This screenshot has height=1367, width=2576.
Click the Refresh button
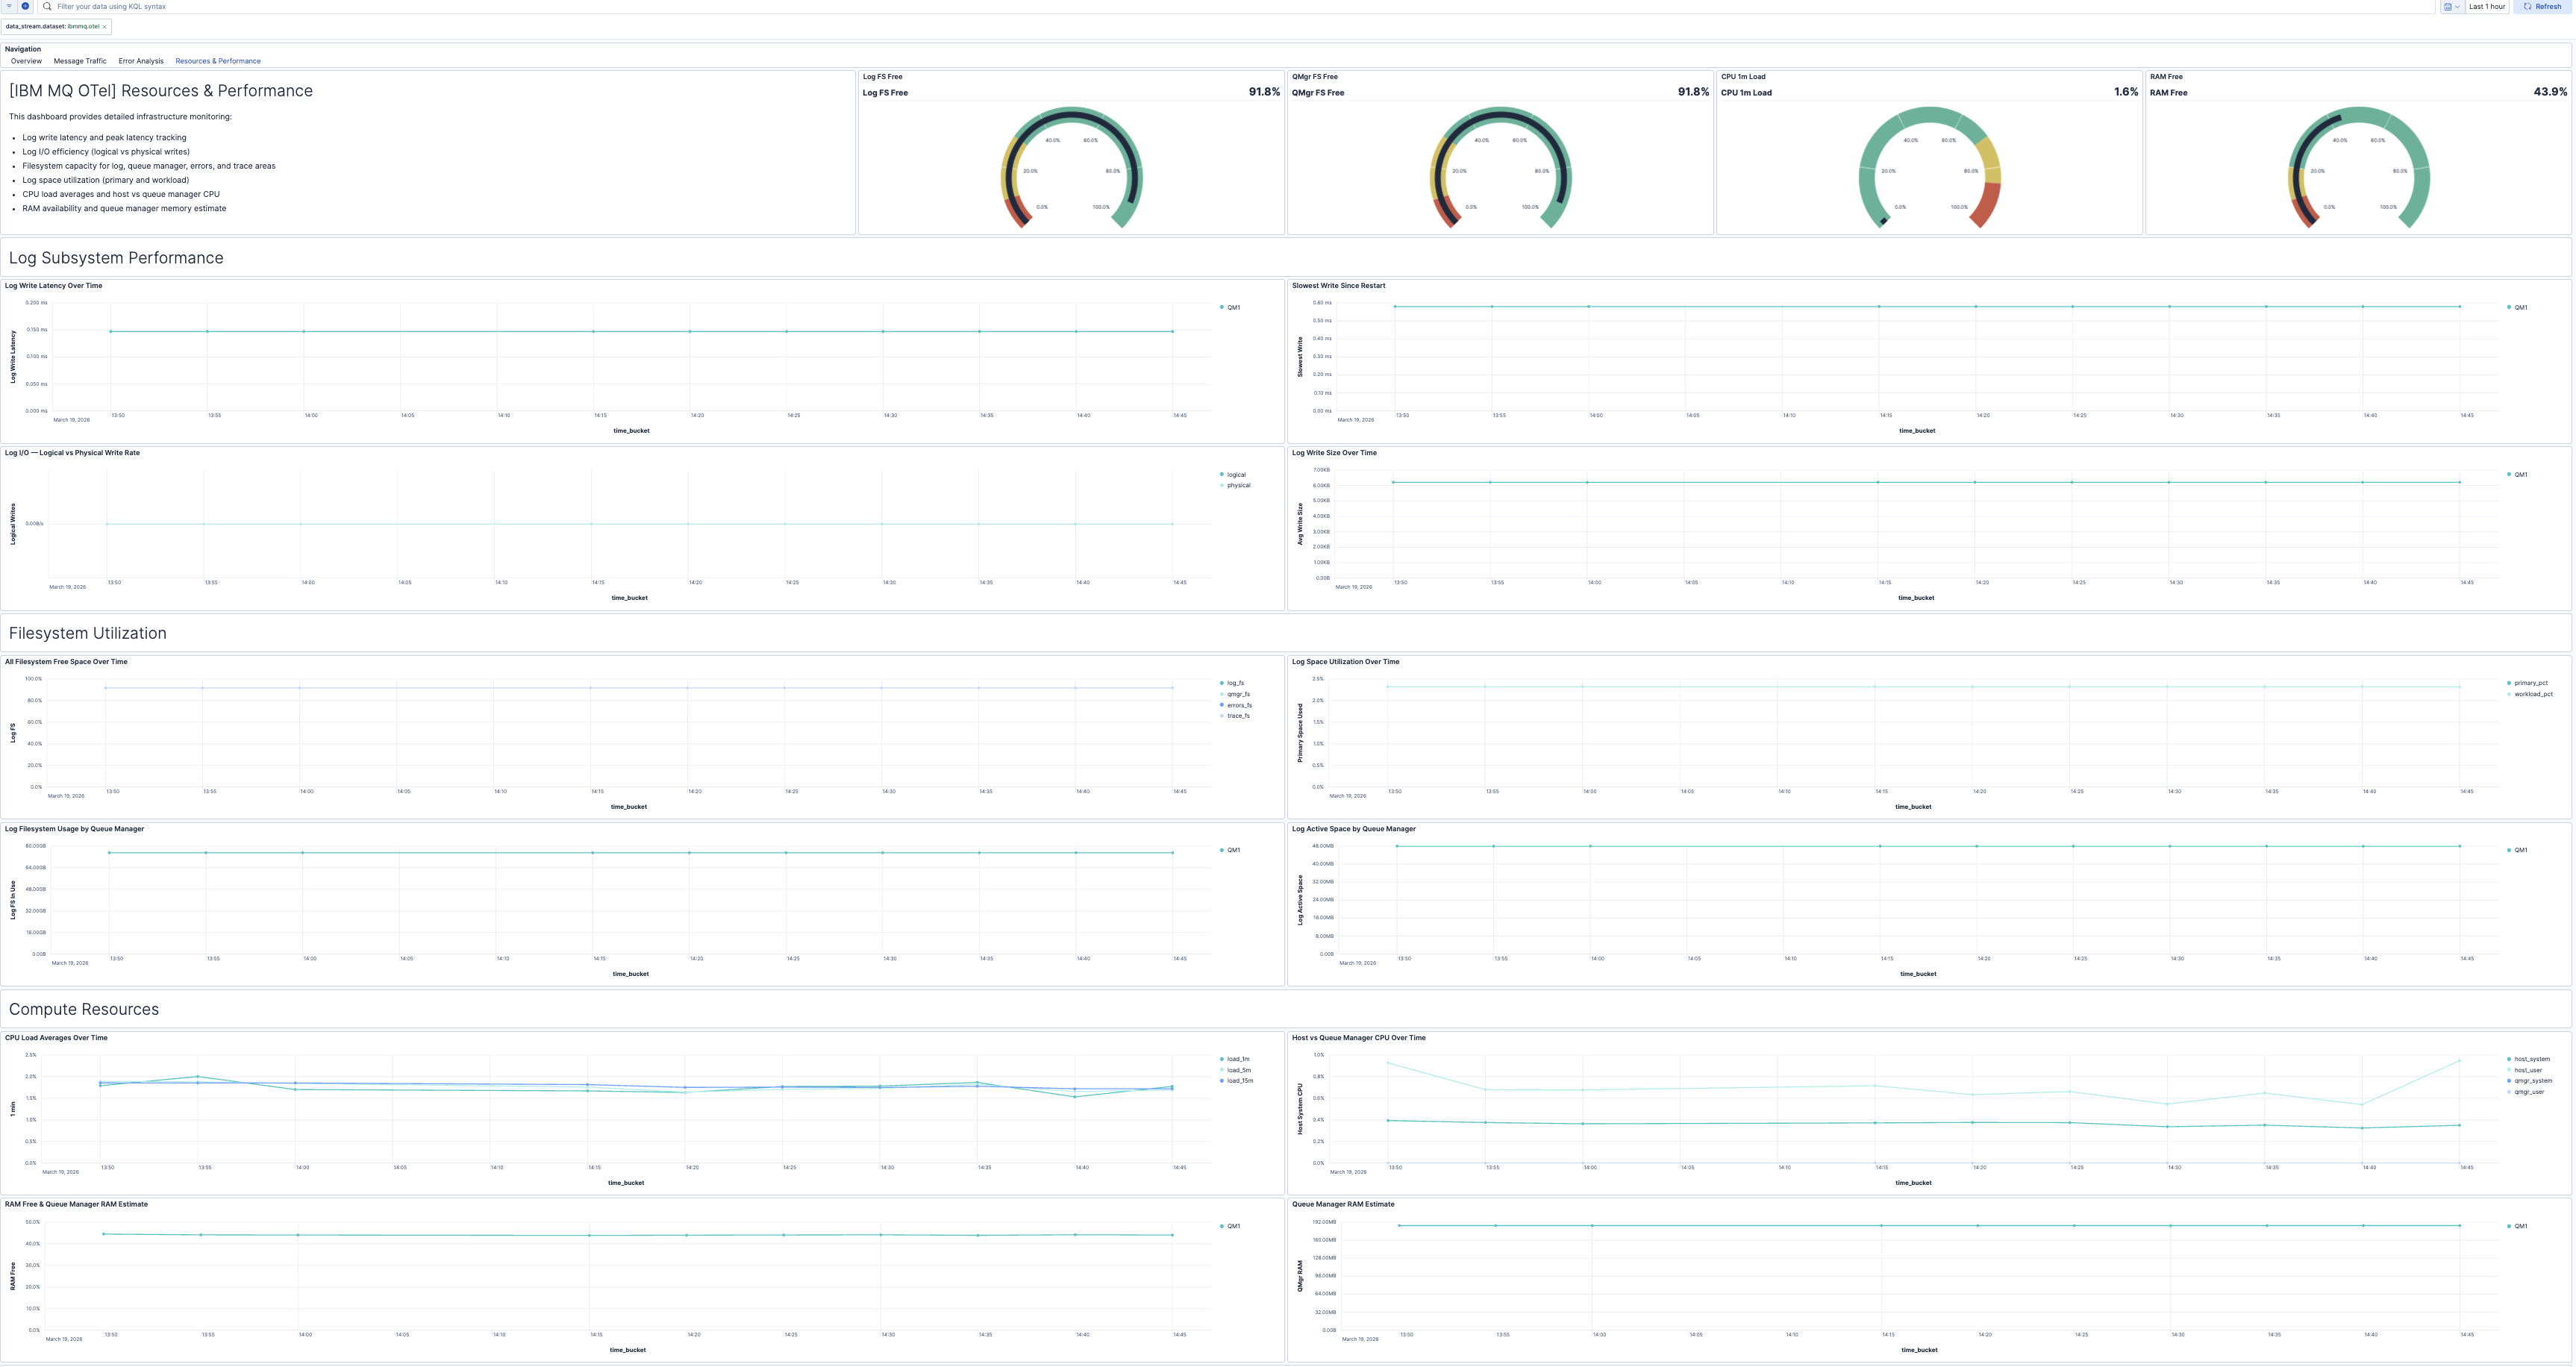pos(2545,6)
